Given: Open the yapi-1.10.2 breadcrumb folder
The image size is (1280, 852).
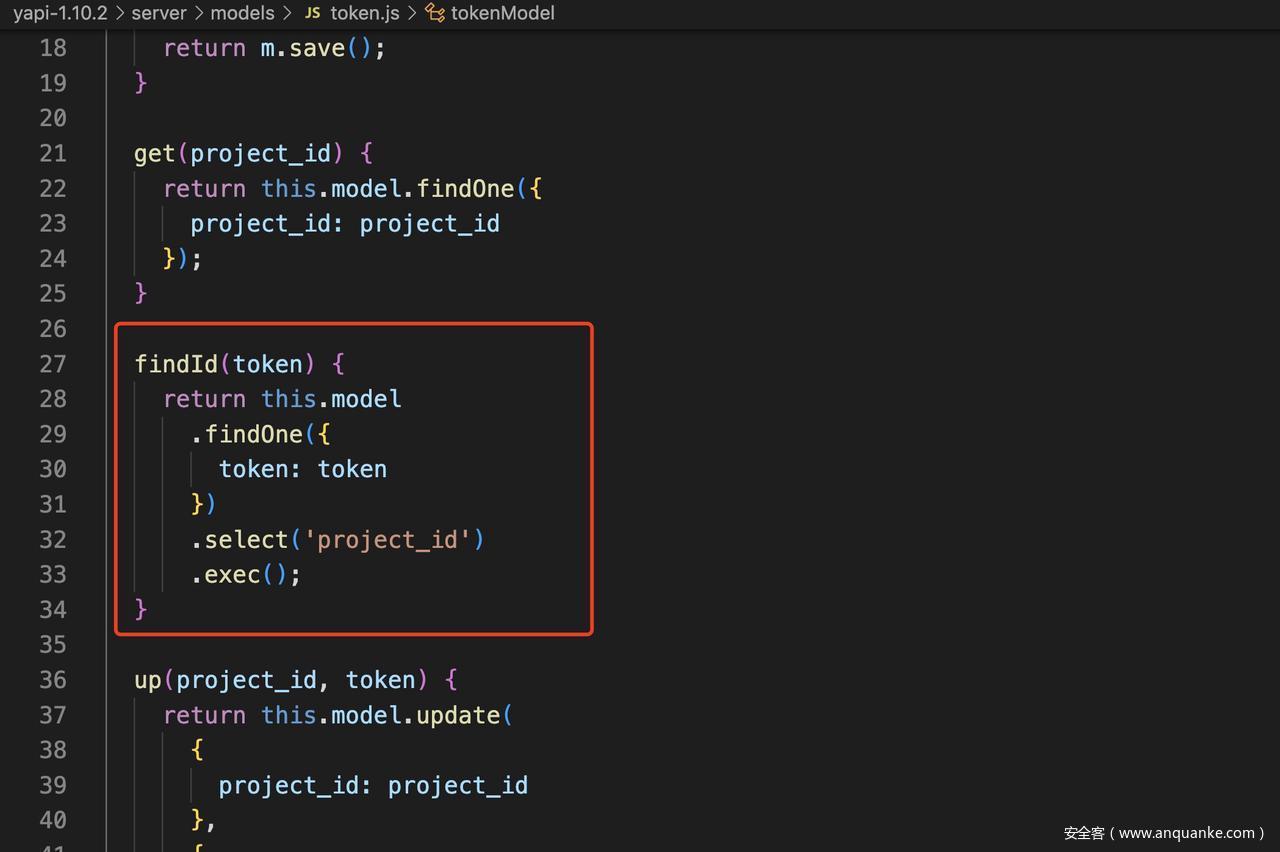Looking at the screenshot, I should (x=60, y=13).
